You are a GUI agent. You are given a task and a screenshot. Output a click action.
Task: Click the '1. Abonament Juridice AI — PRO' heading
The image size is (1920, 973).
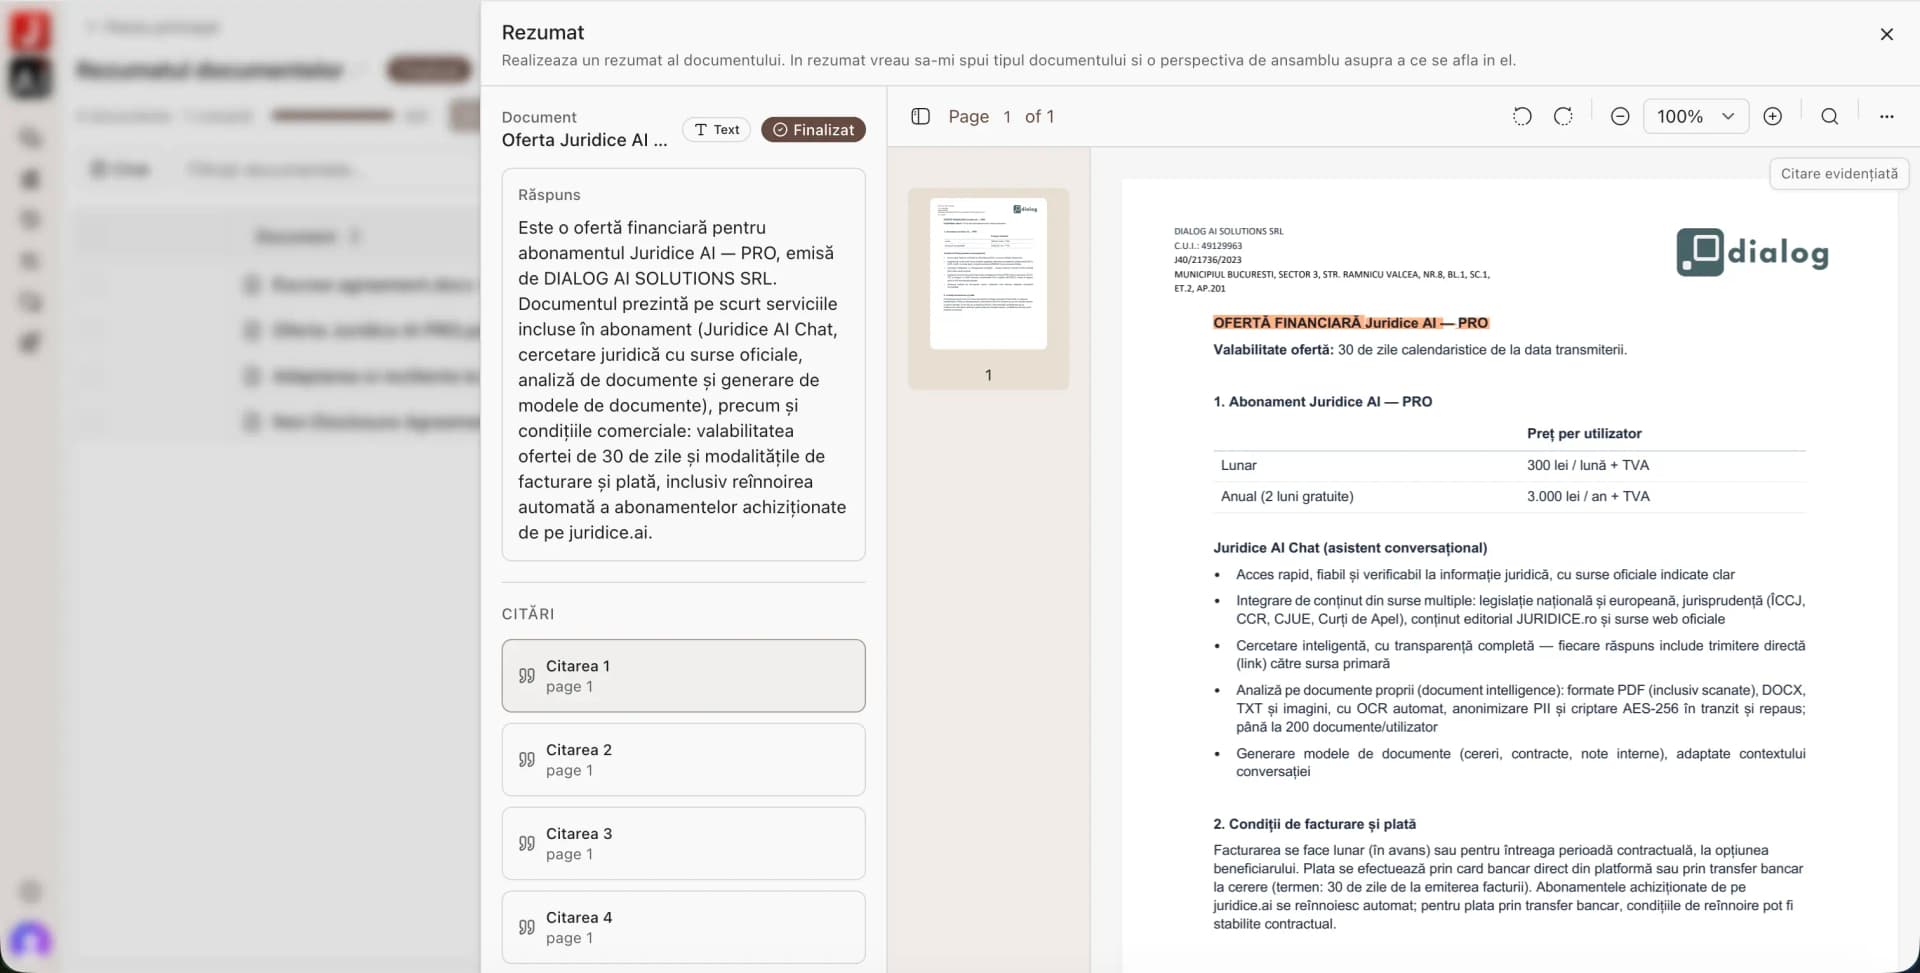1322,402
